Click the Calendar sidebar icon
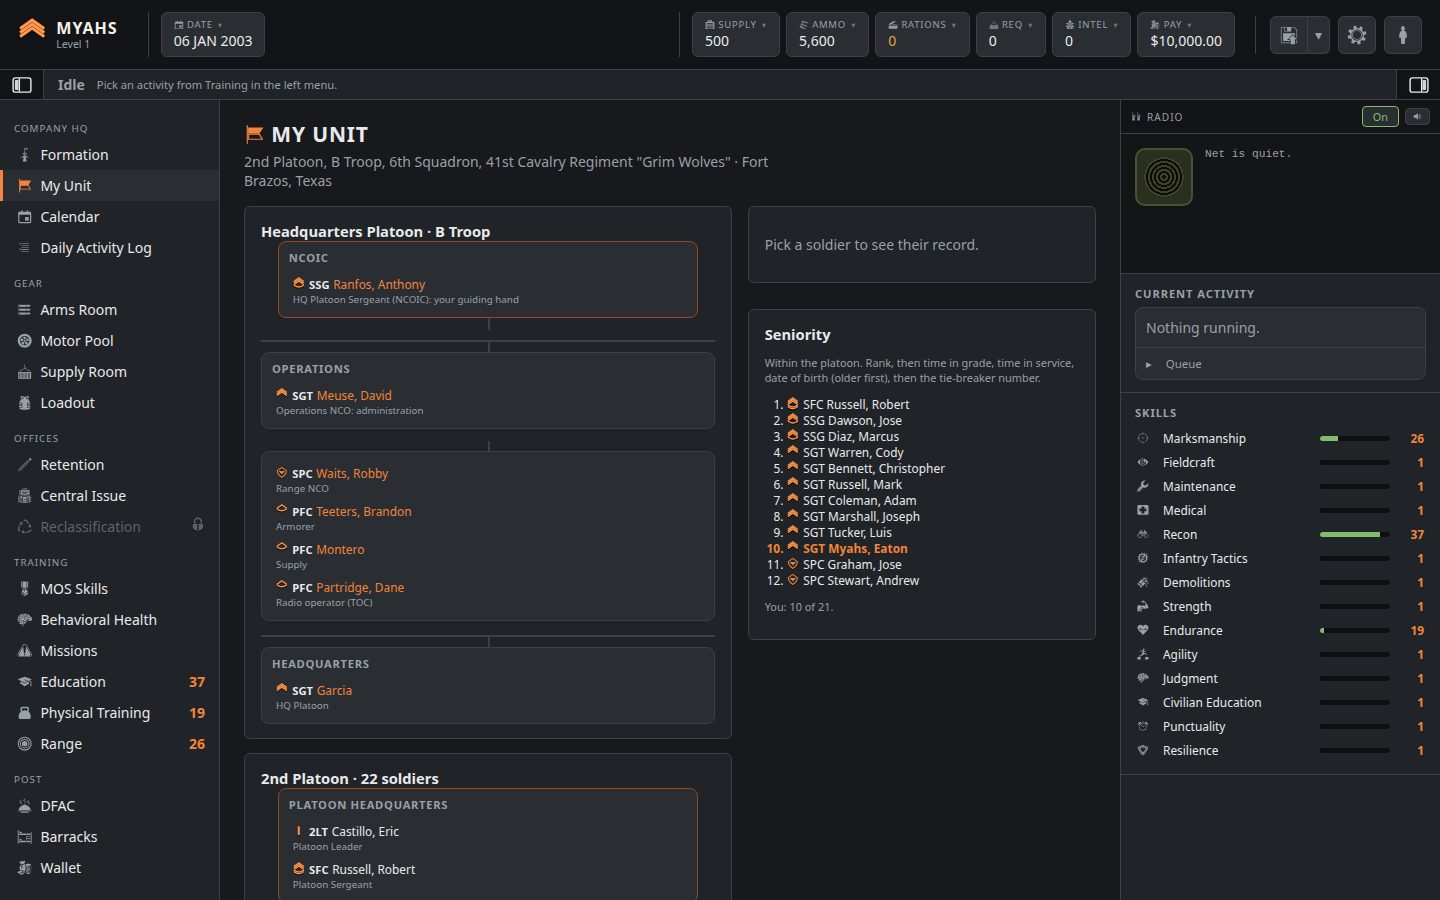The image size is (1440, 900). tap(25, 217)
